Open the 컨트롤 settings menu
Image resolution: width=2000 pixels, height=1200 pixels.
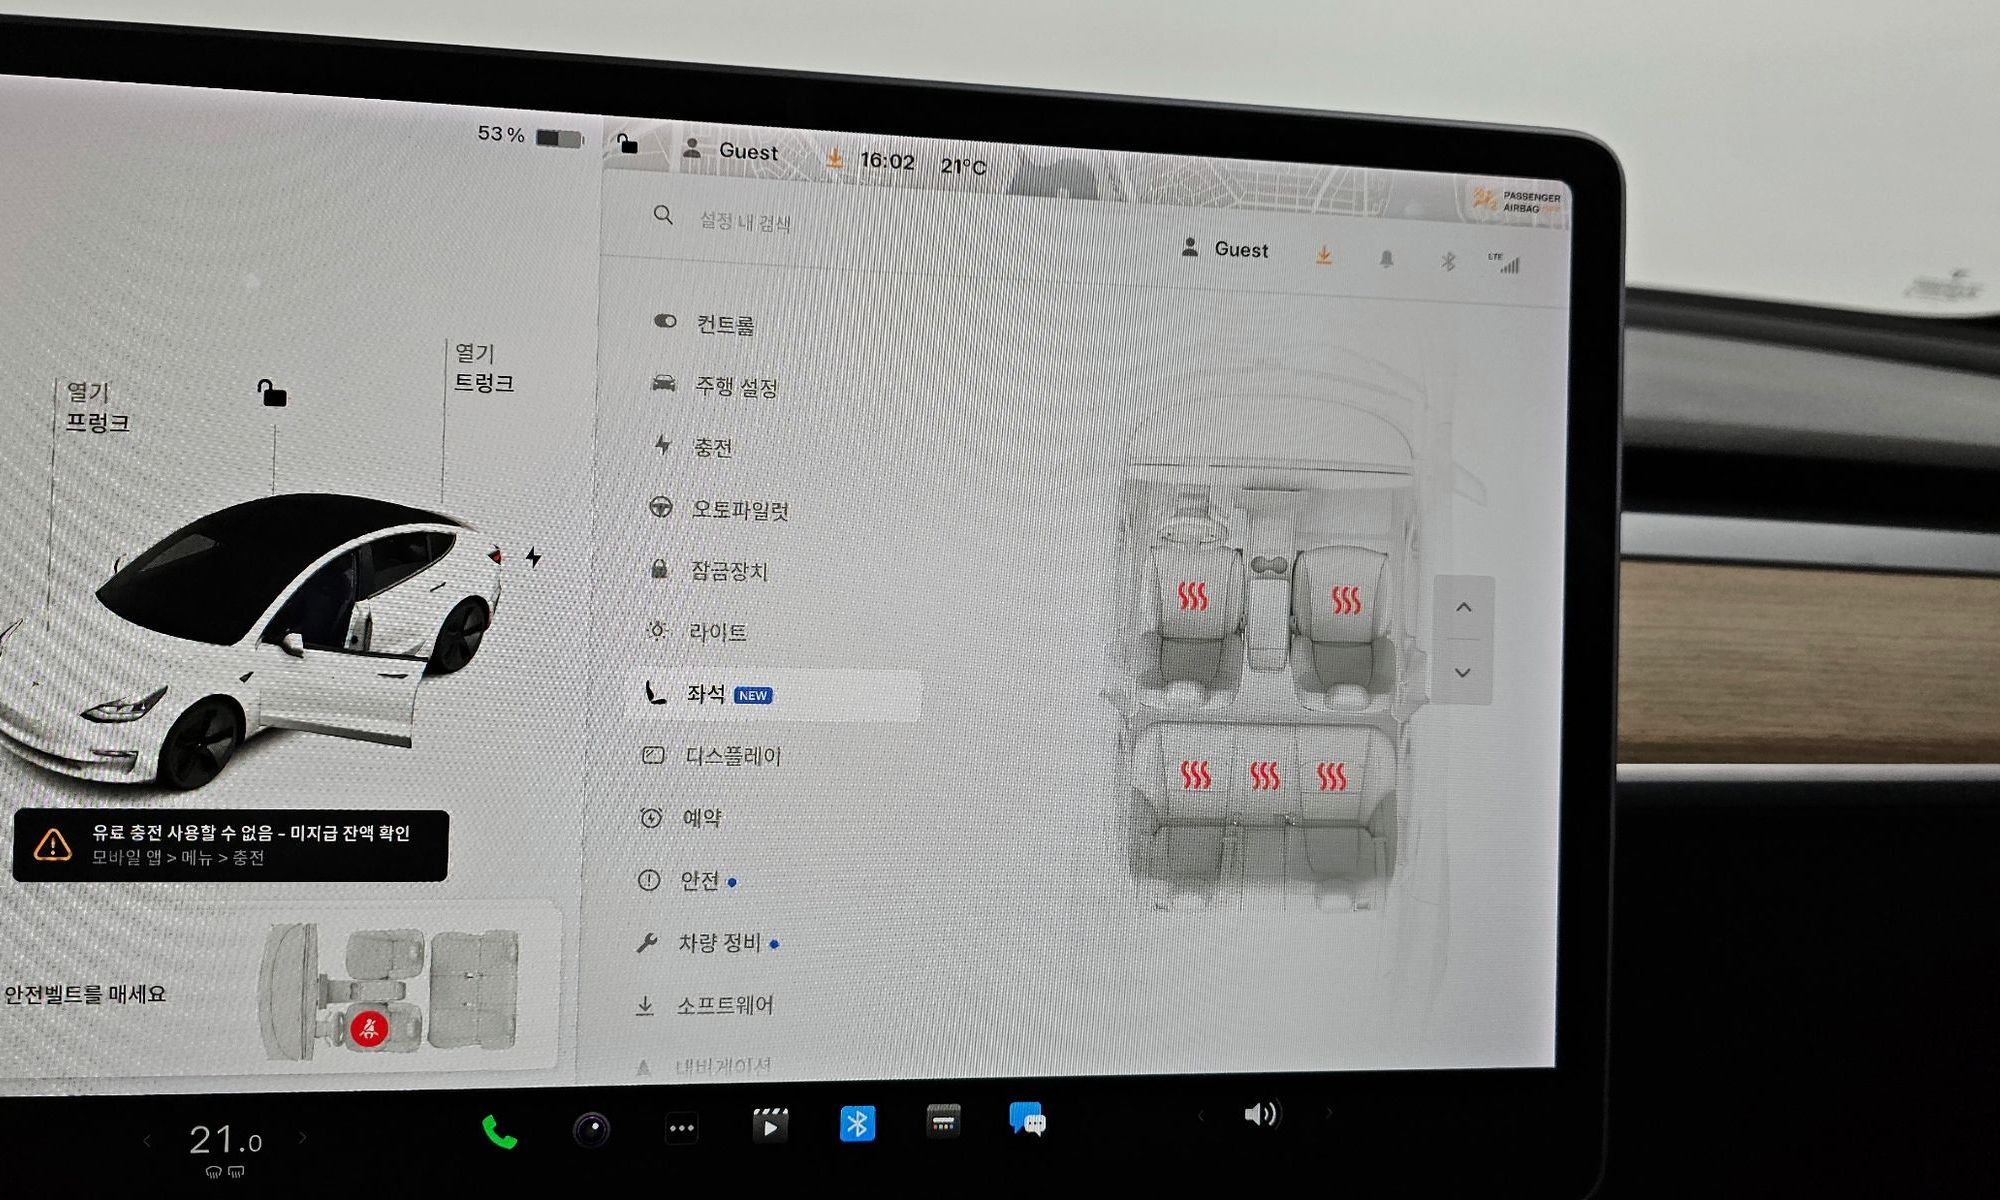point(705,323)
